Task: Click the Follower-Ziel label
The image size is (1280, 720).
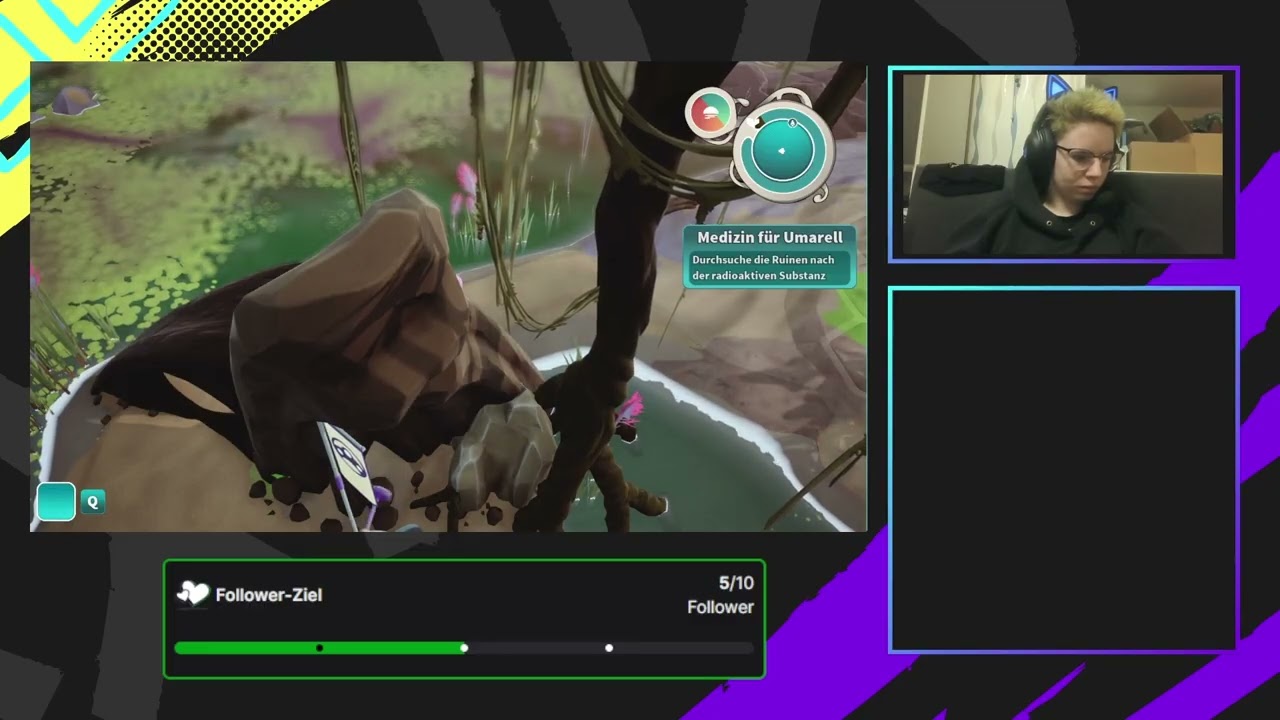Action: click(x=269, y=595)
